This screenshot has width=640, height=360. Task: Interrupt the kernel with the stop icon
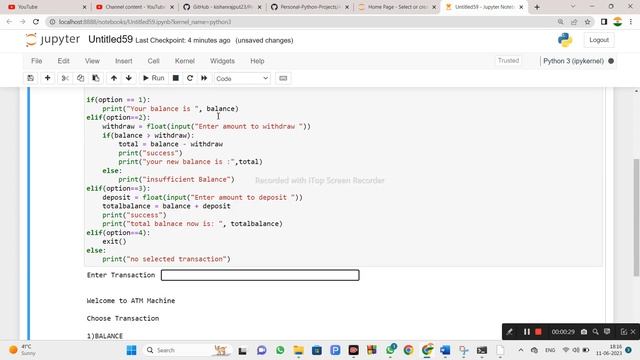(x=176, y=78)
